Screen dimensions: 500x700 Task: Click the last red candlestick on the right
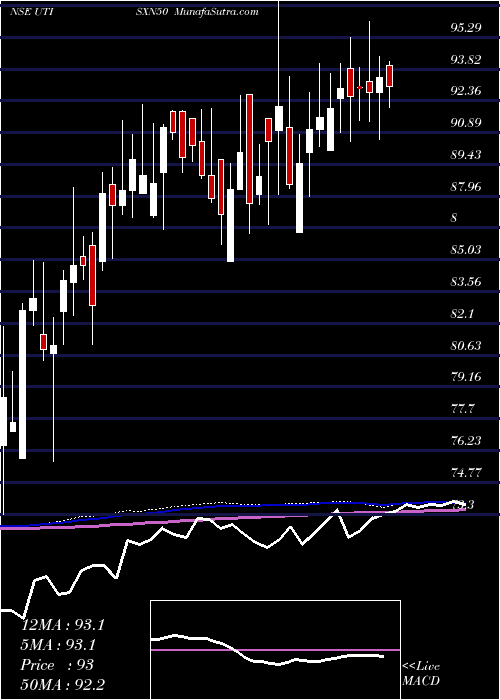pos(389,76)
